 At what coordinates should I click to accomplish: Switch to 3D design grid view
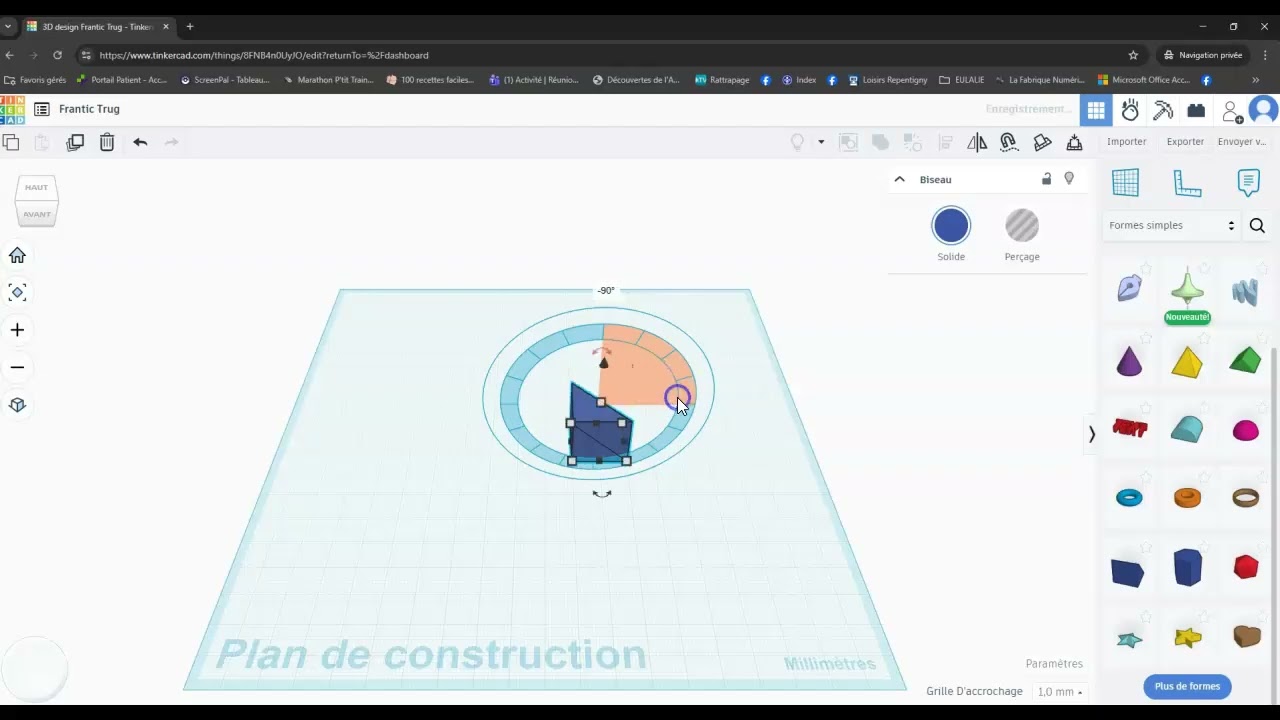tap(1096, 110)
